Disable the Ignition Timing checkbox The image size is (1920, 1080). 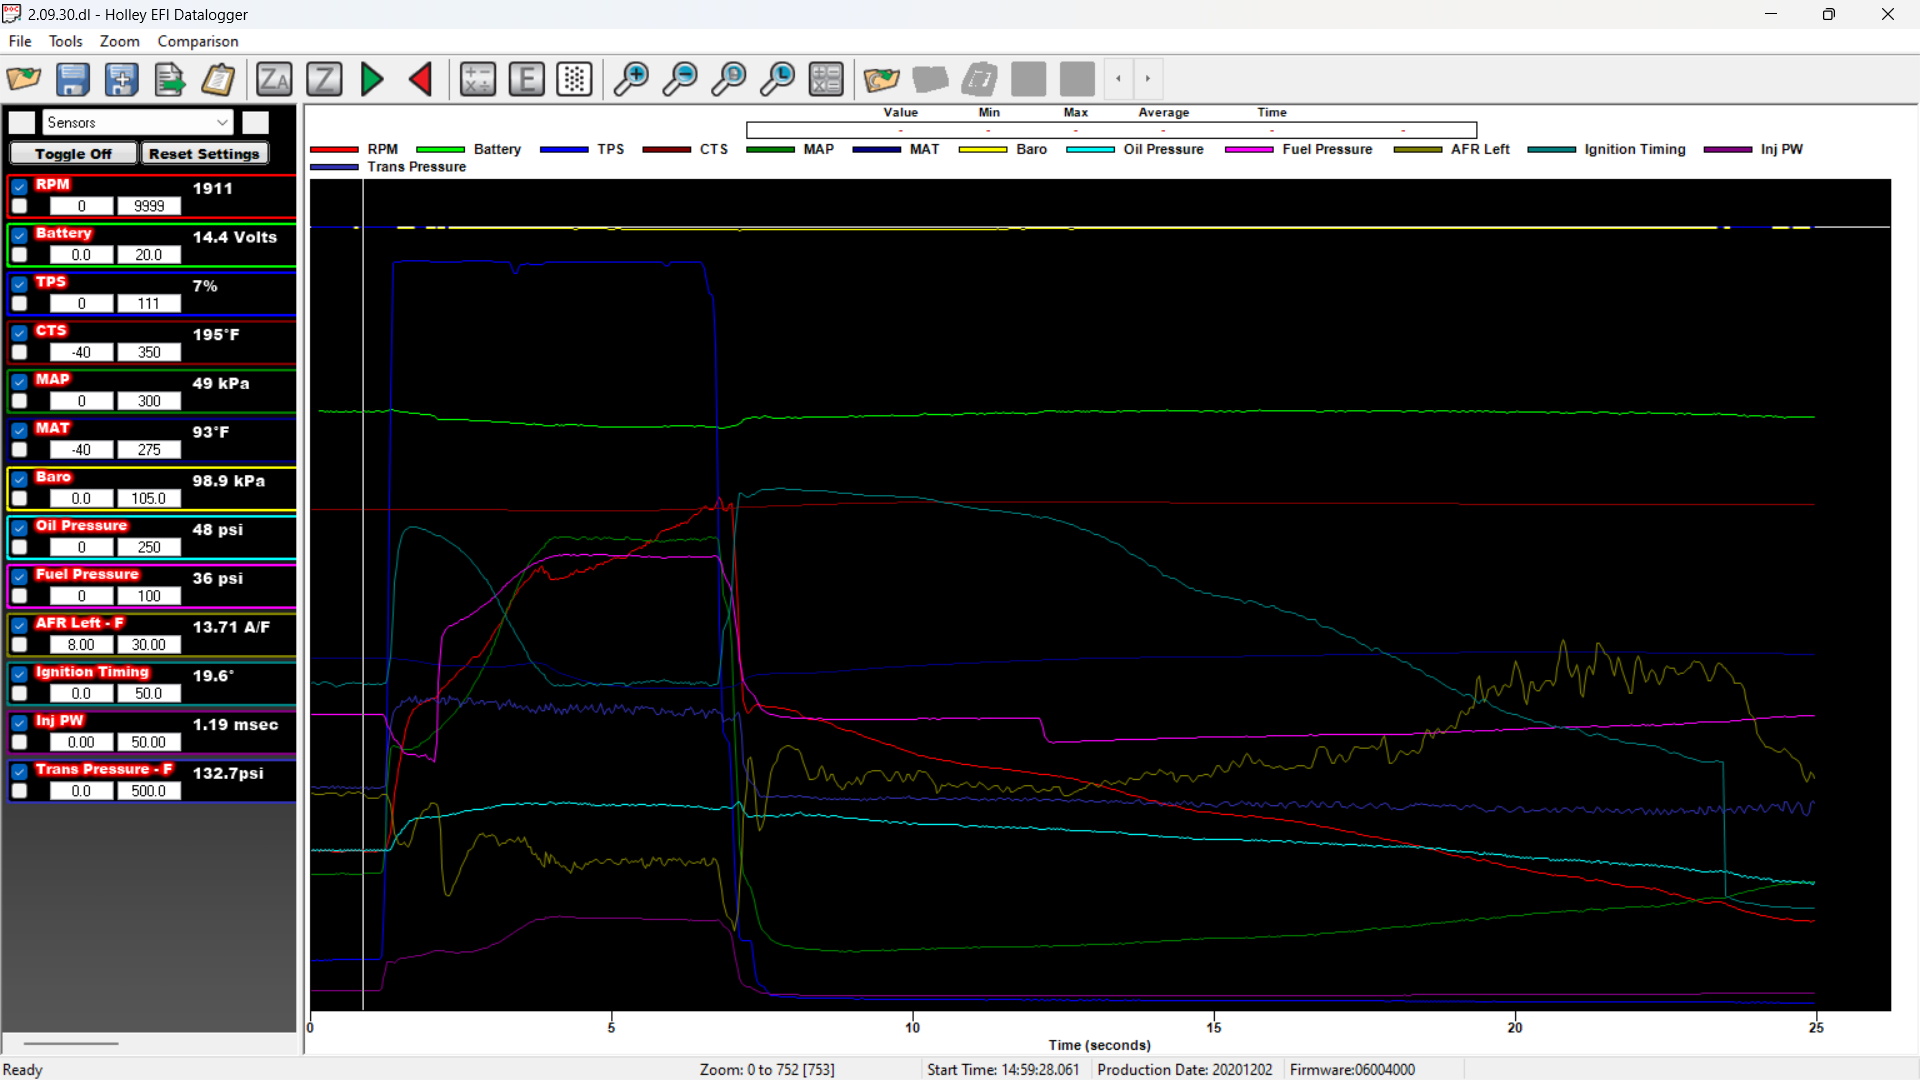[x=20, y=673]
